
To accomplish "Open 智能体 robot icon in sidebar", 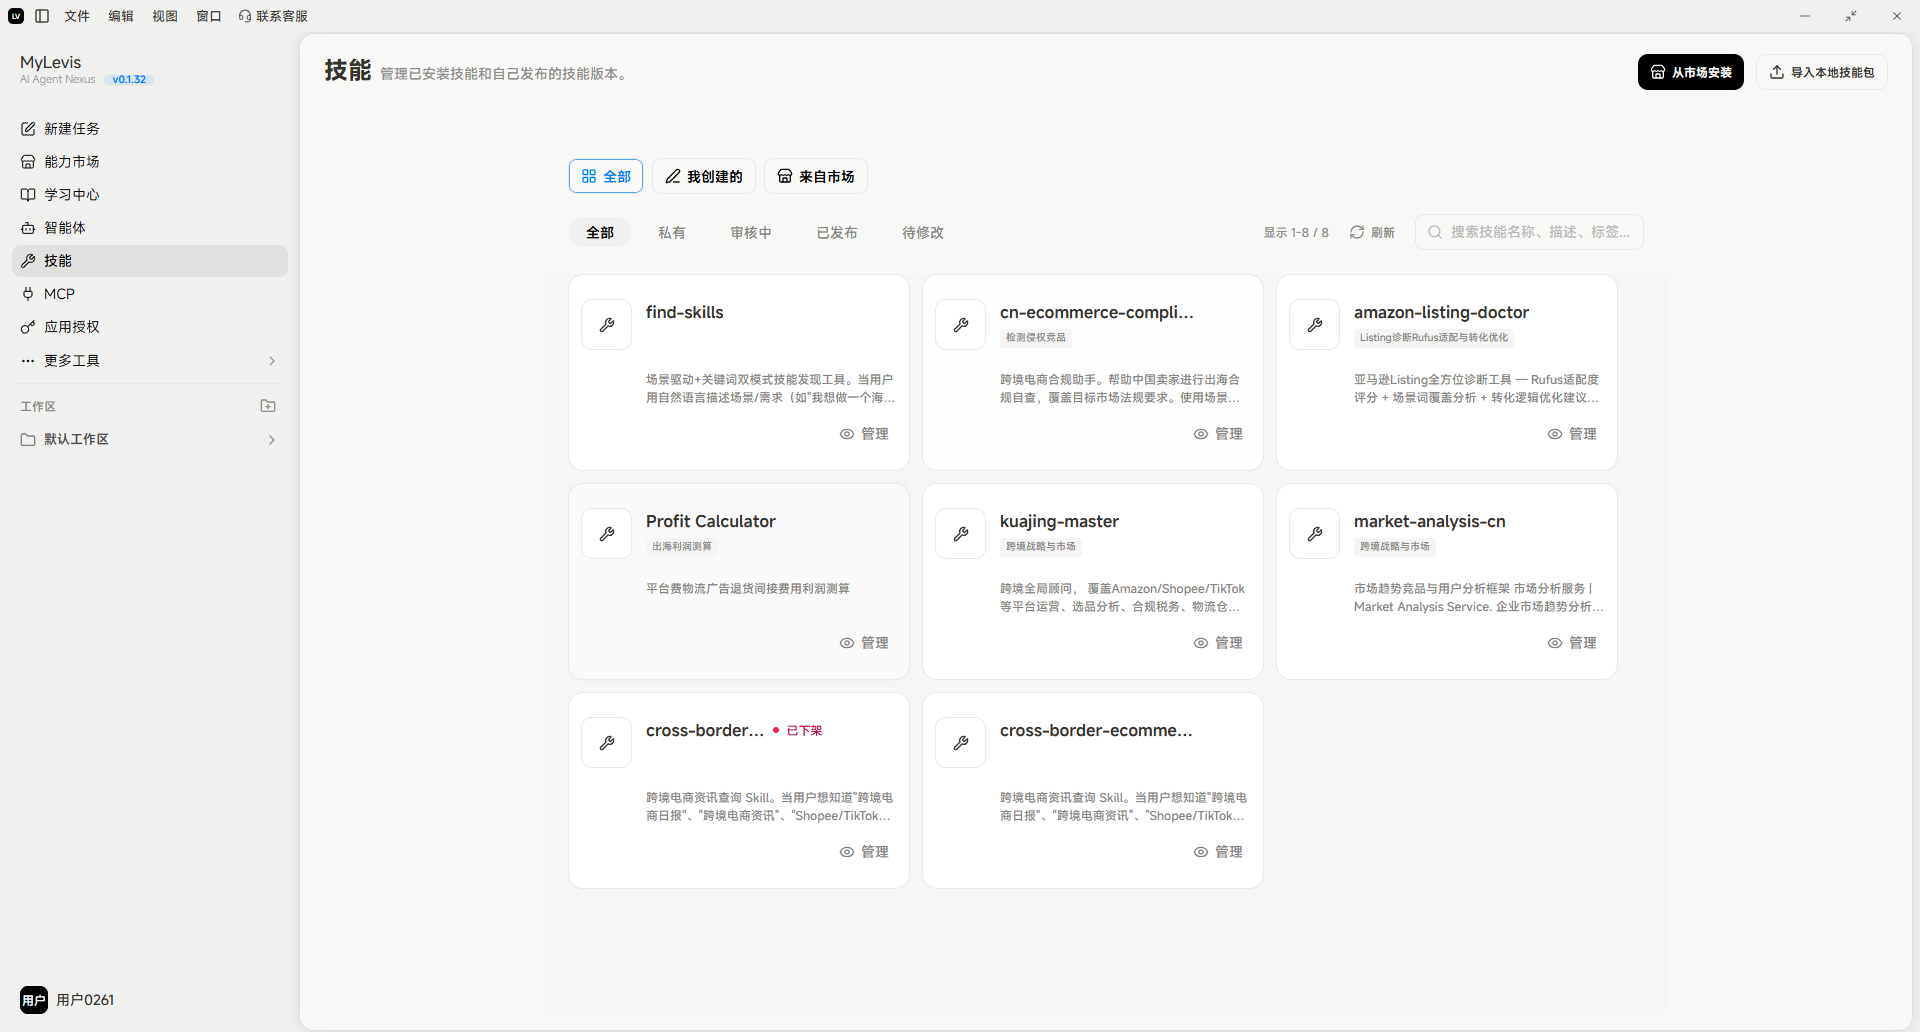I will (28, 228).
